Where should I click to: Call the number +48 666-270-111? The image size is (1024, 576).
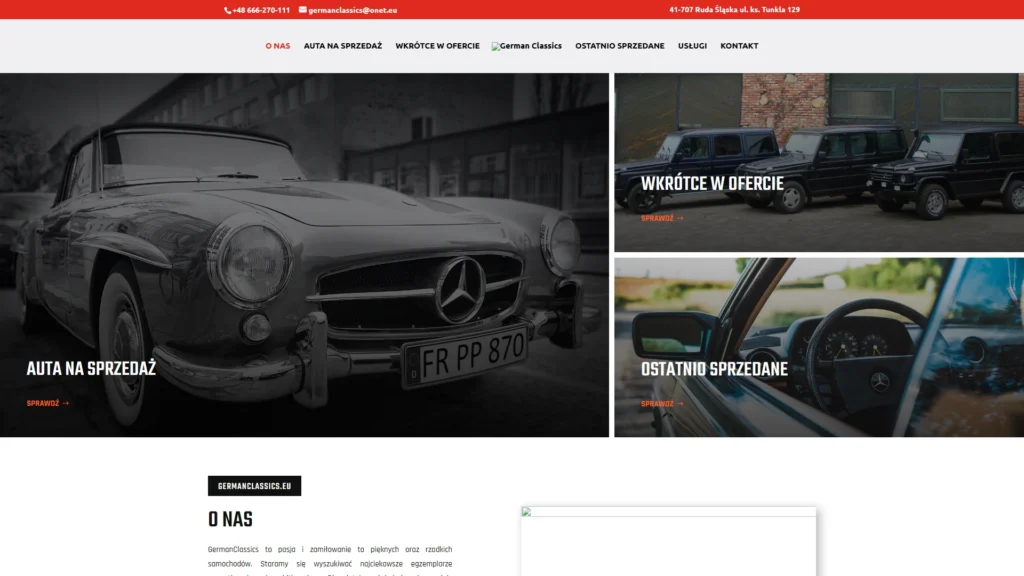(261, 10)
